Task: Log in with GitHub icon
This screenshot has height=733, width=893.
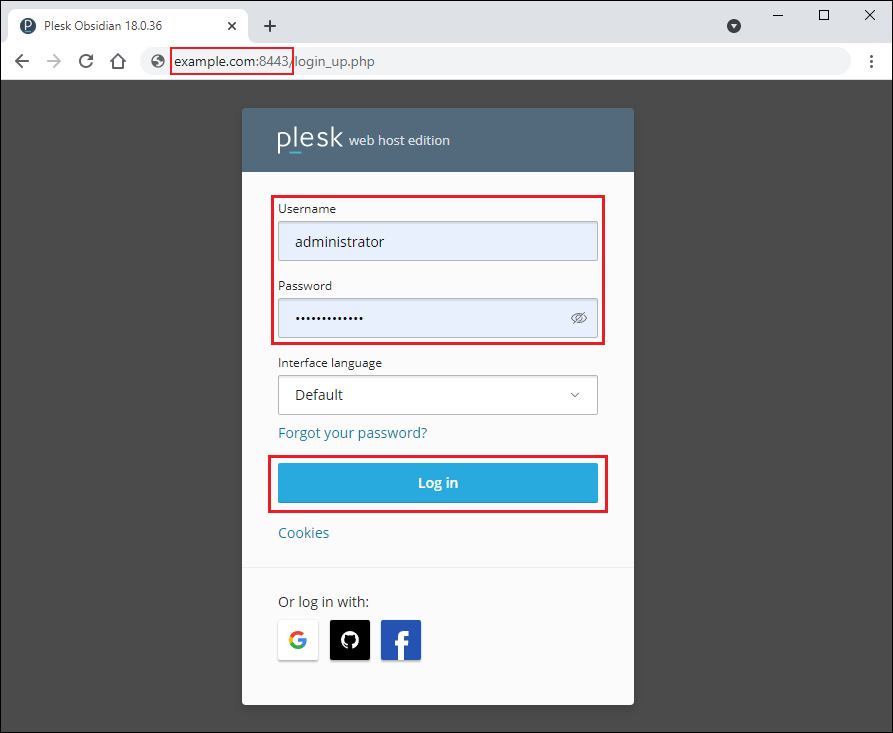Action: [x=350, y=640]
